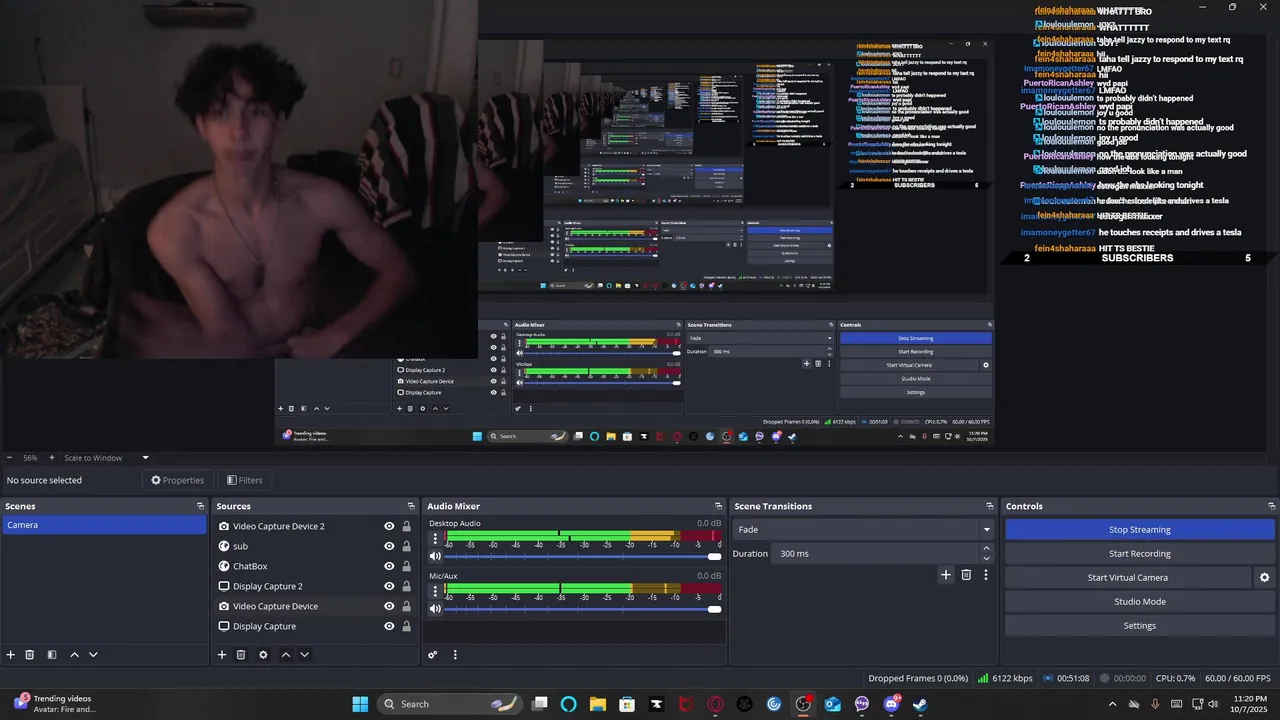The height and width of the screenshot is (720, 1280).
Task: Pop out the Scenes dock using its float icon
Action: [200, 506]
